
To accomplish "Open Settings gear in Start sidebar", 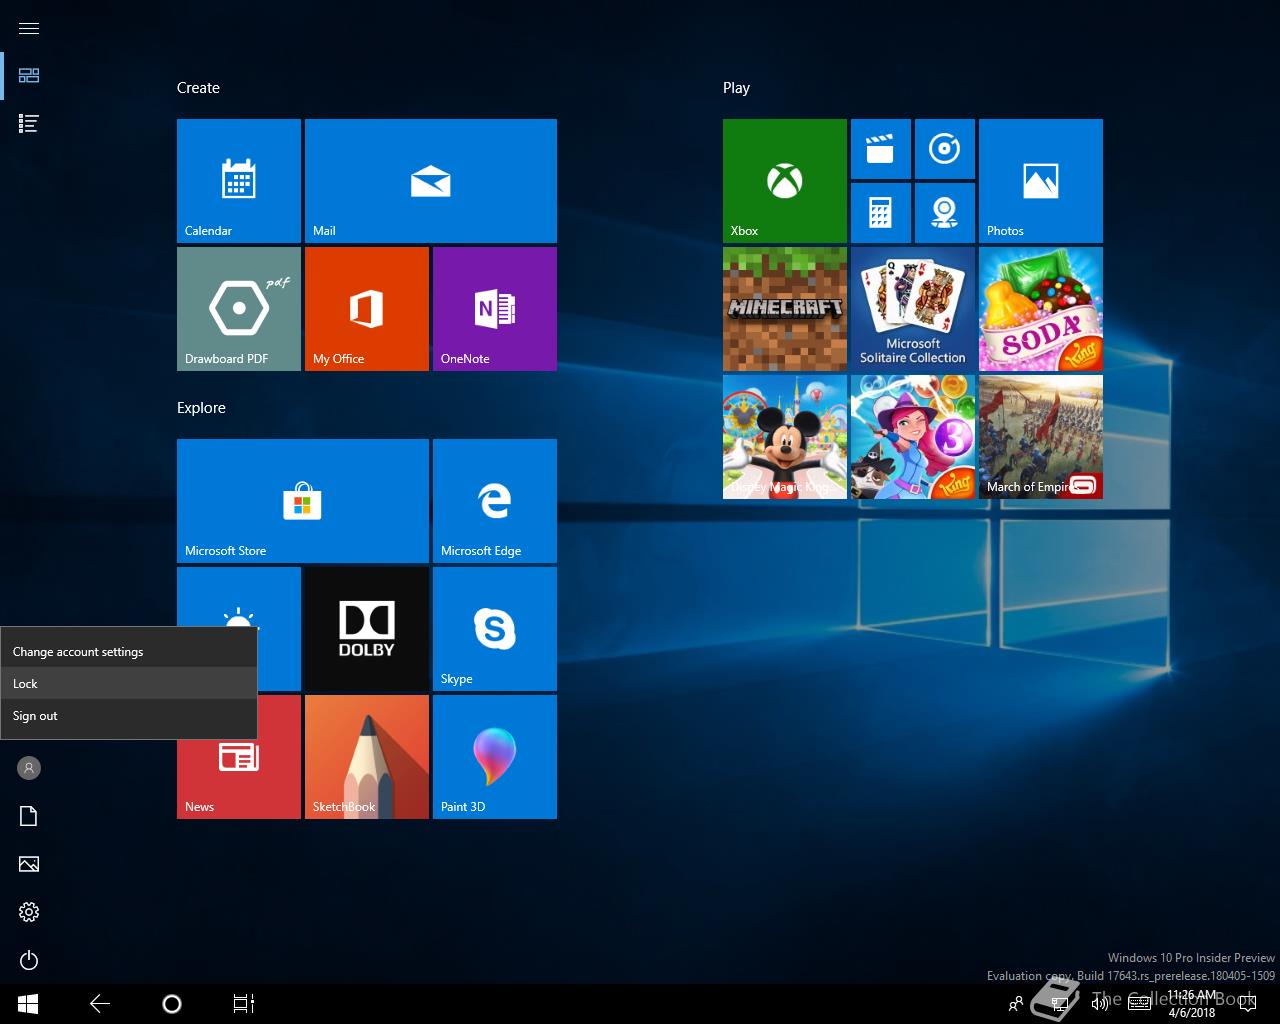I will click(29, 912).
